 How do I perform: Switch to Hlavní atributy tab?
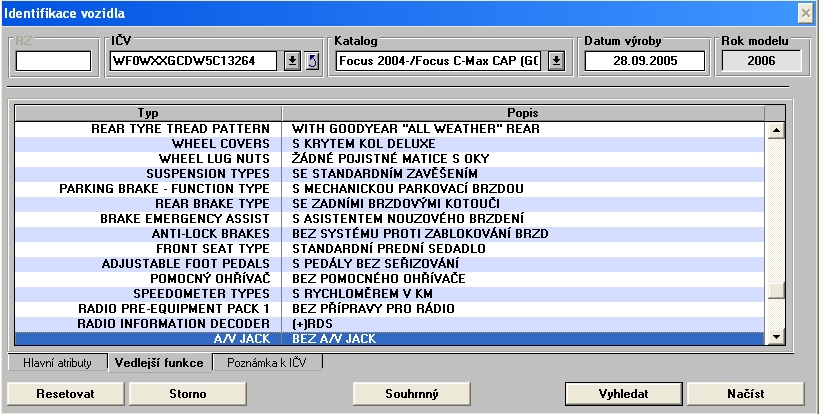(x=57, y=363)
